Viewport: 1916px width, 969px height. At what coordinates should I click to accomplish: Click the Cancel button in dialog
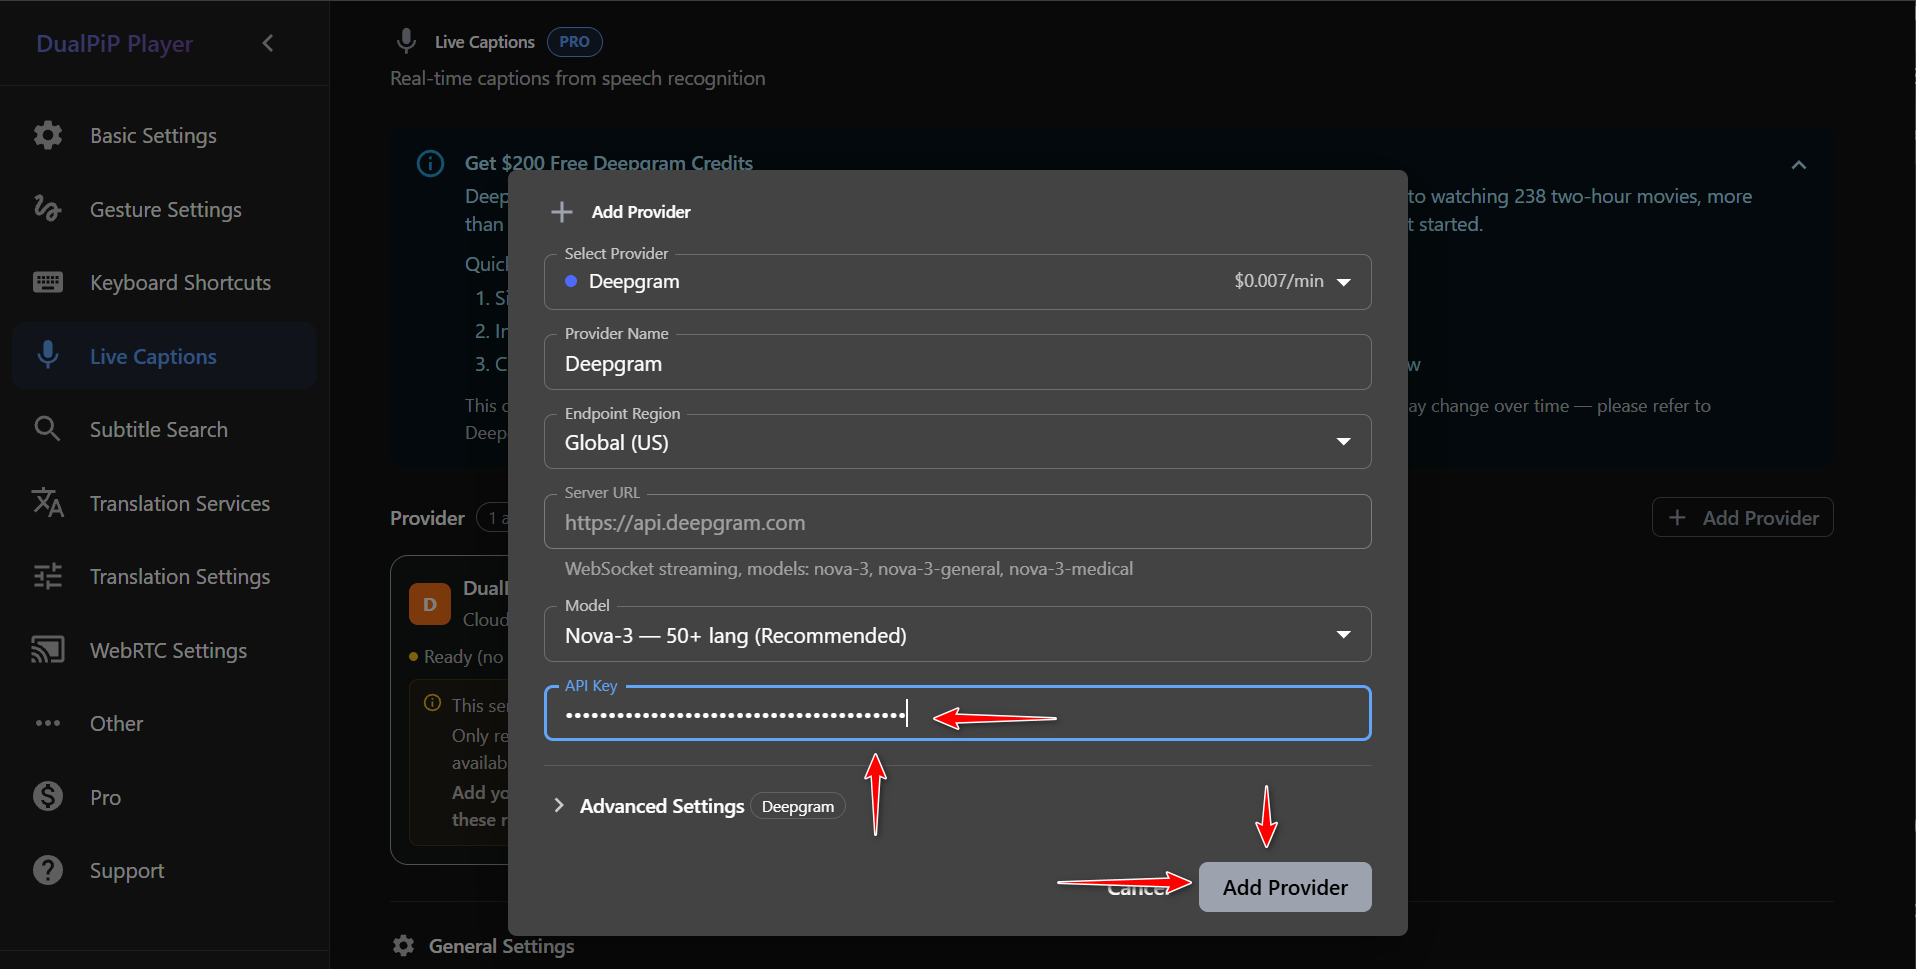[1138, 888]
